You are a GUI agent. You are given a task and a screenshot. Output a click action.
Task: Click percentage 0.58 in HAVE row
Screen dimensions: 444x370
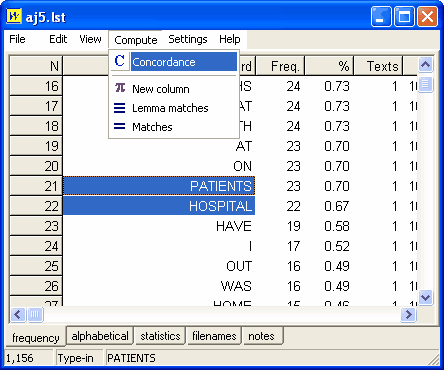[337, 226]
